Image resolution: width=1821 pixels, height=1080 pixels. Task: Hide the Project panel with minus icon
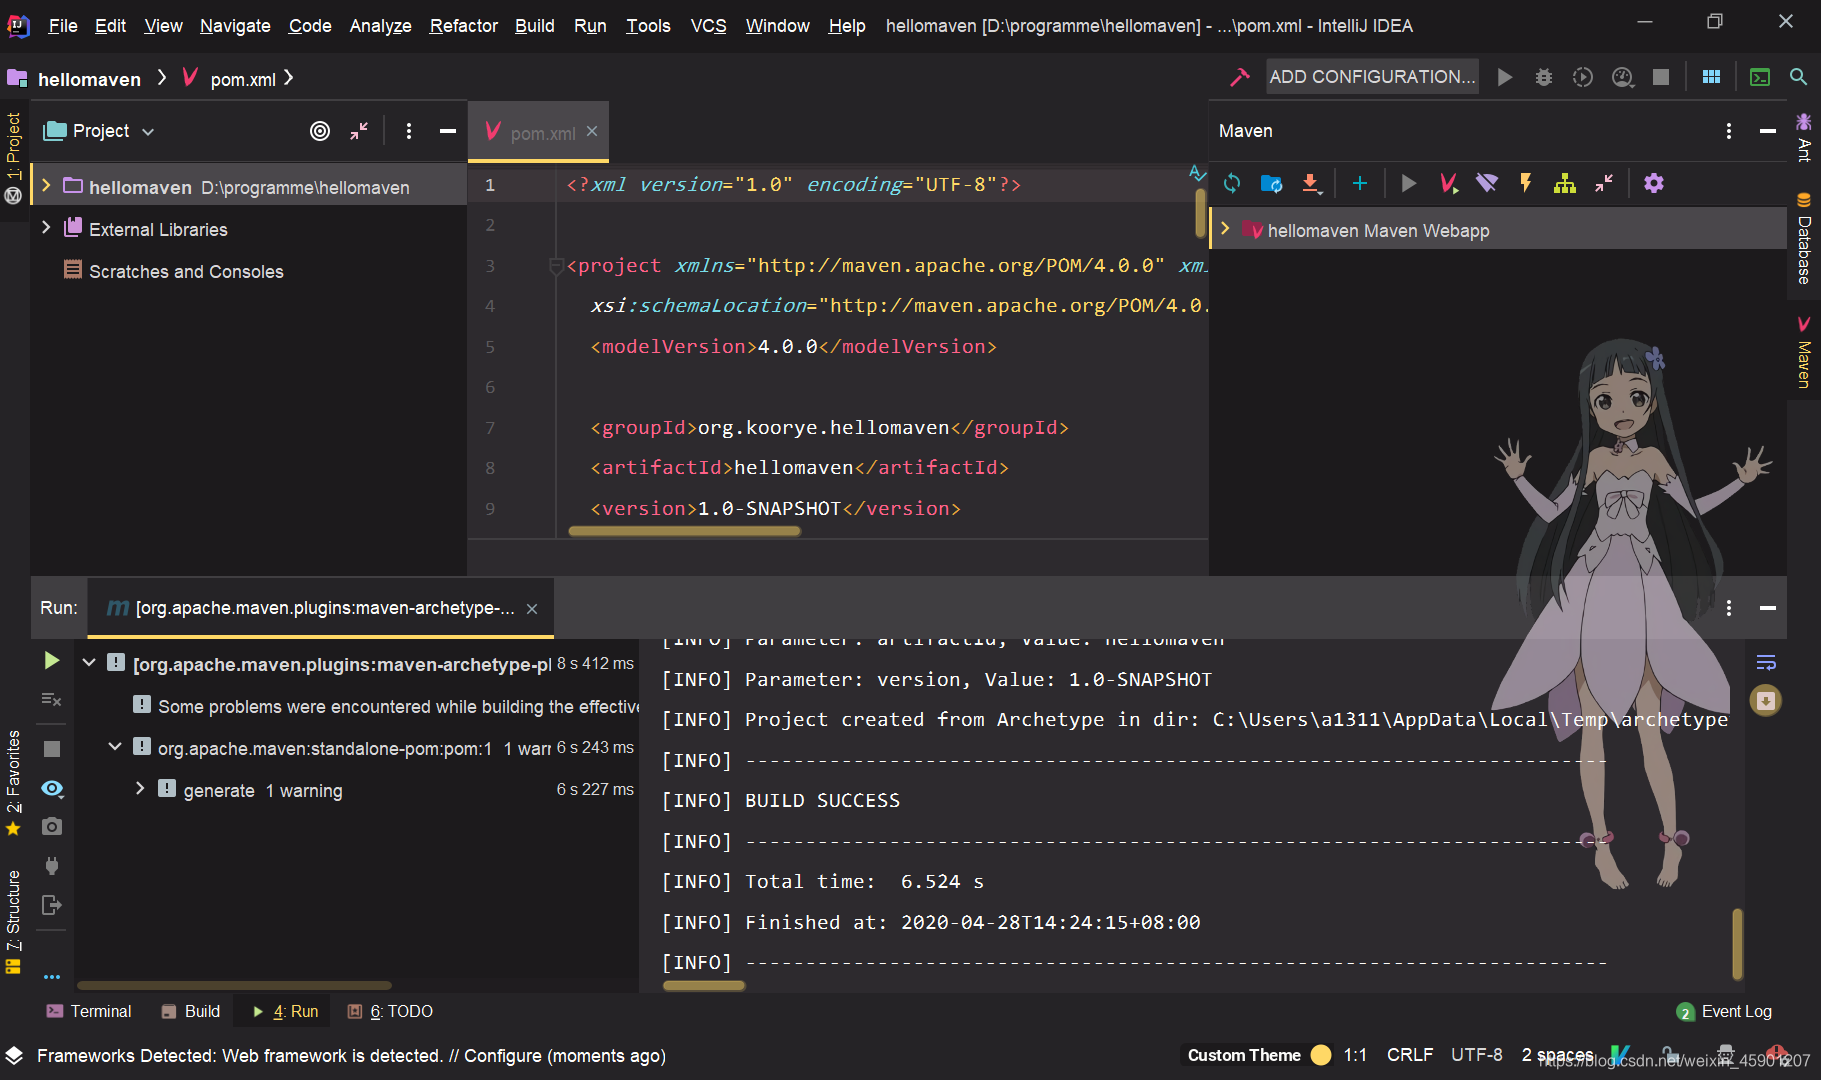click(x=448, y=131)
